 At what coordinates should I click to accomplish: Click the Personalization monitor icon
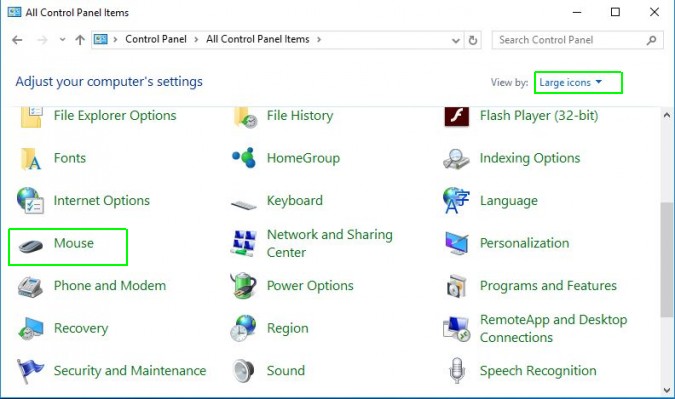pyautogui.click(x=456, y=243)
